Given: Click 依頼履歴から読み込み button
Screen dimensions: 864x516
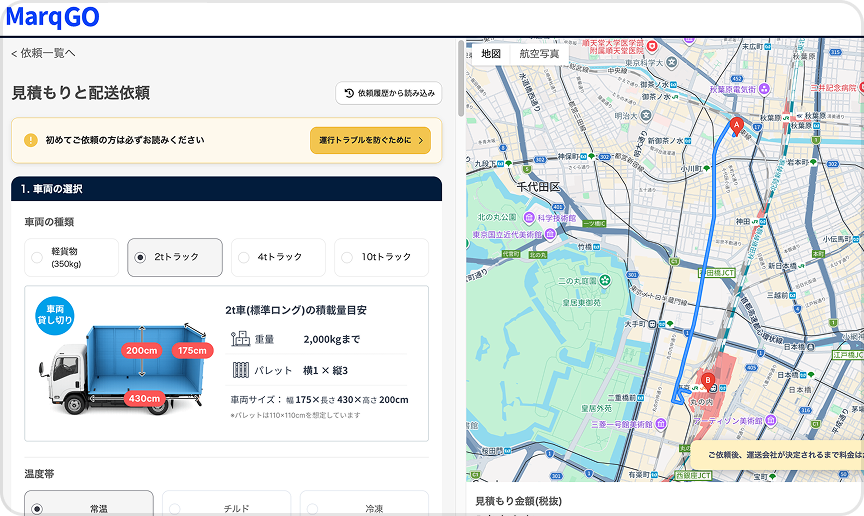Looking at the screenshot, I should pos(388,93).
